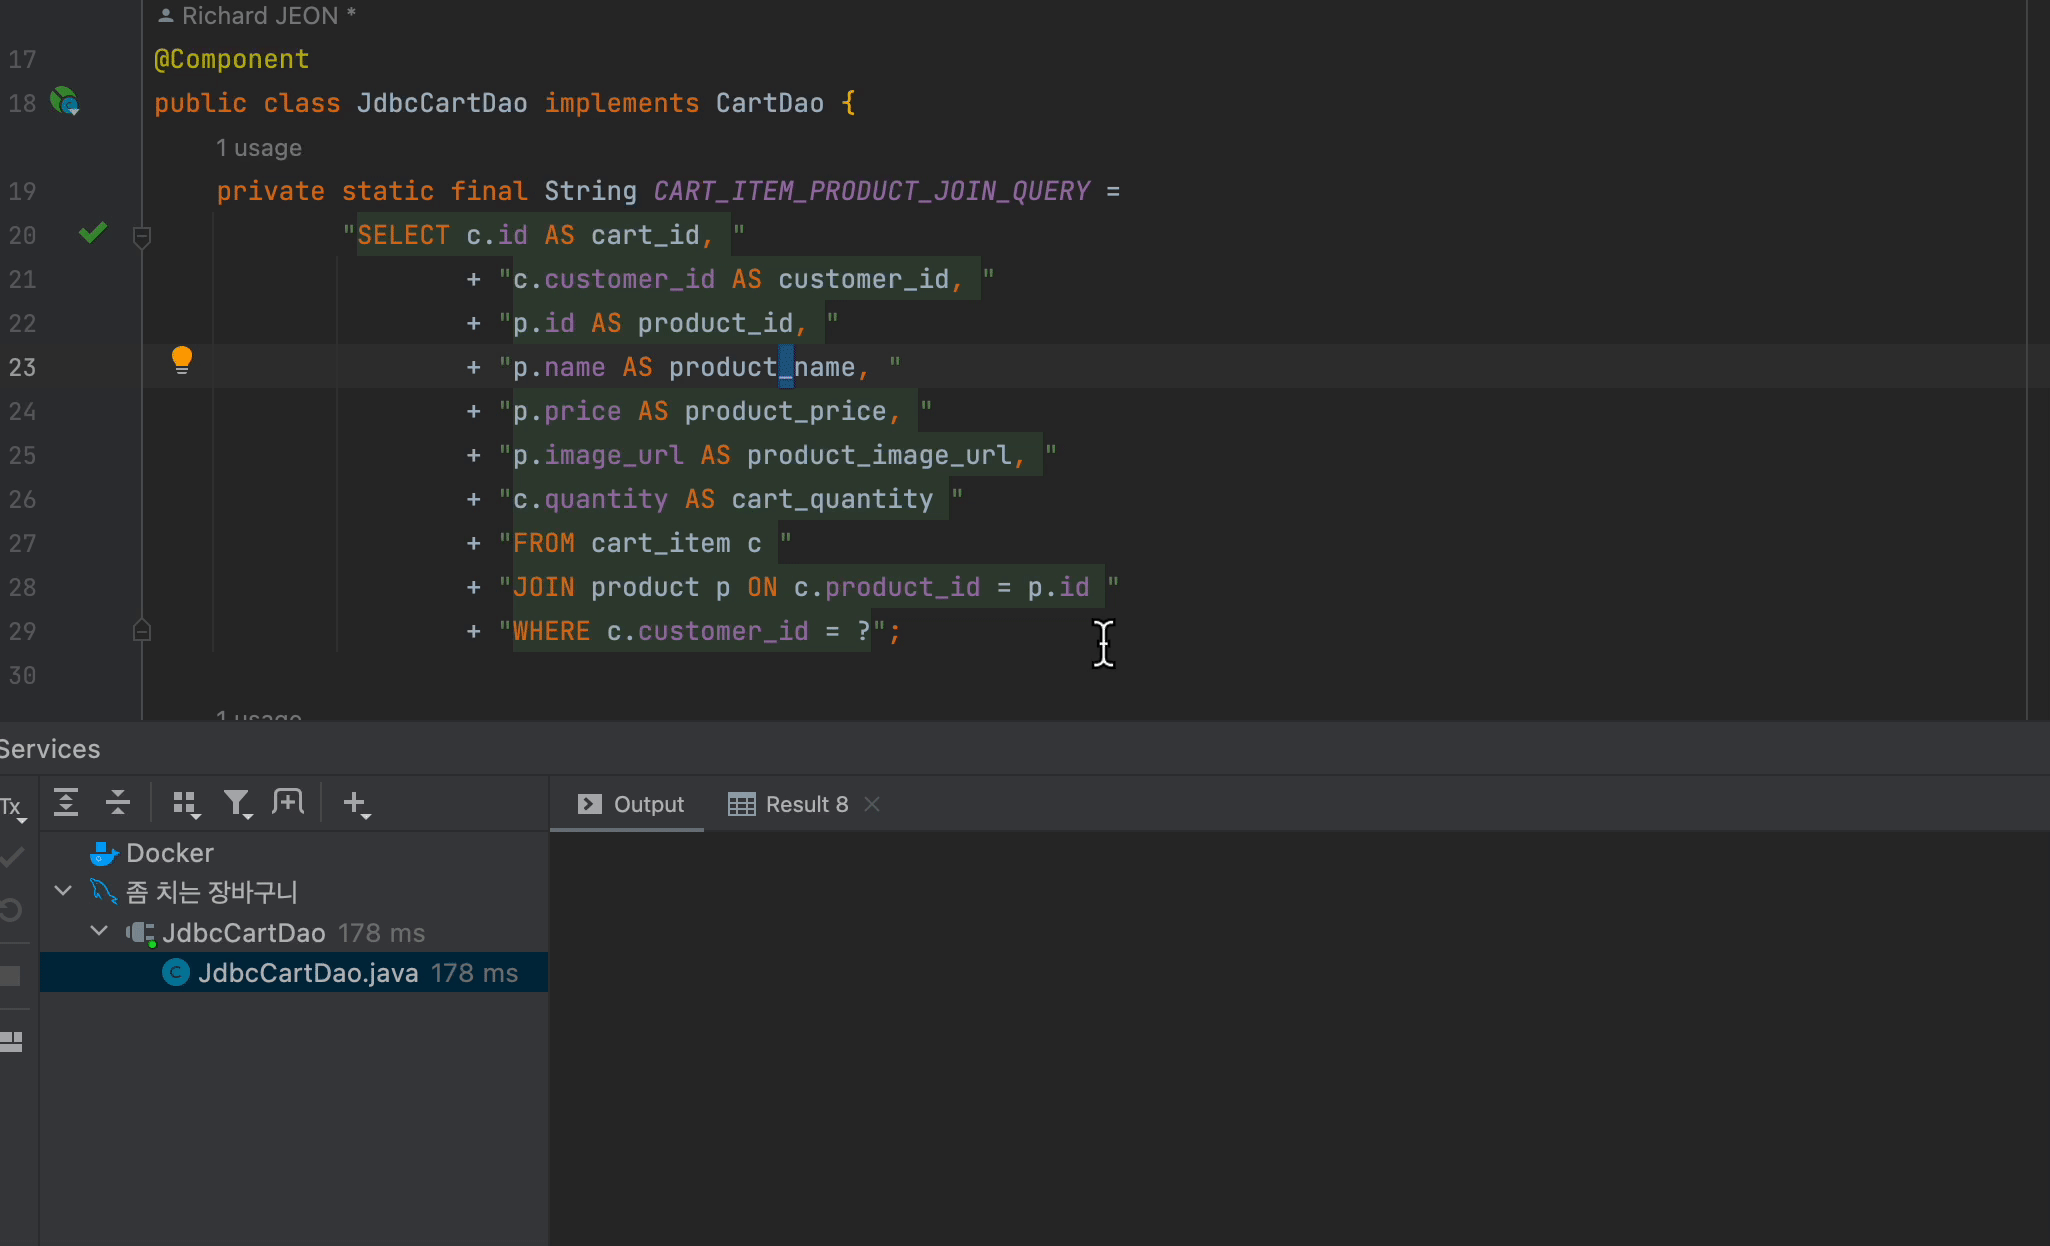Select the Docker service item
Image resolution: width=2050 pixels, height=1246 pixels.
[168, 853]
